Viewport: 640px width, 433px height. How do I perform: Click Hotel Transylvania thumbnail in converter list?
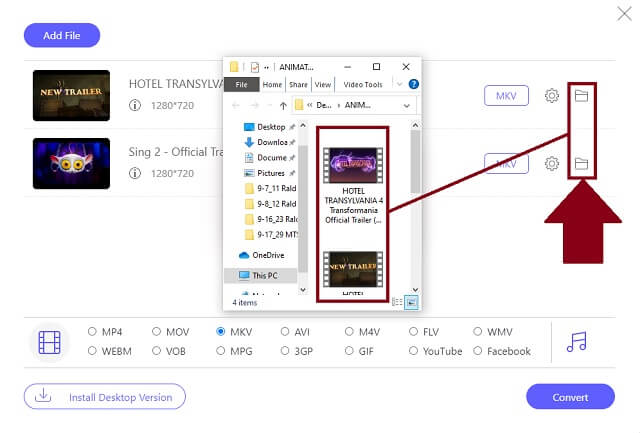tap(71, 95)
